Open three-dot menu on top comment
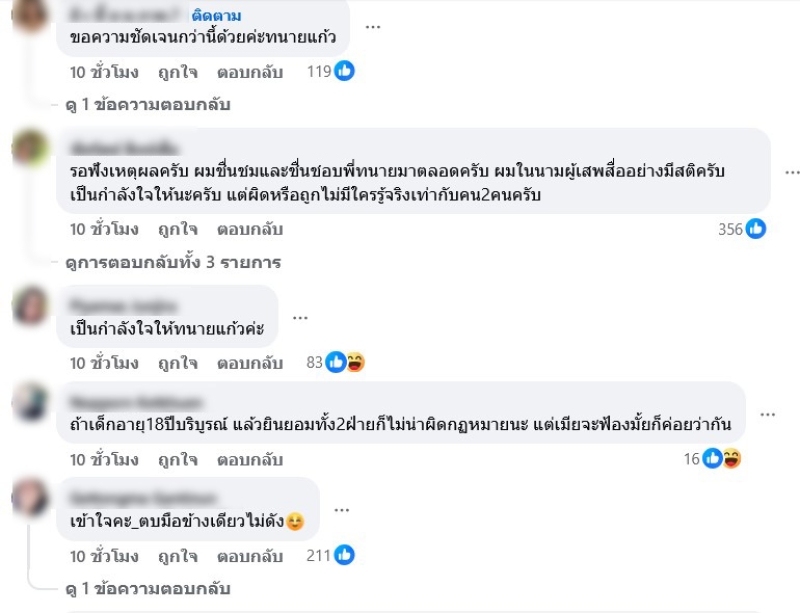800x613 pixels. [x=373, y=26]
